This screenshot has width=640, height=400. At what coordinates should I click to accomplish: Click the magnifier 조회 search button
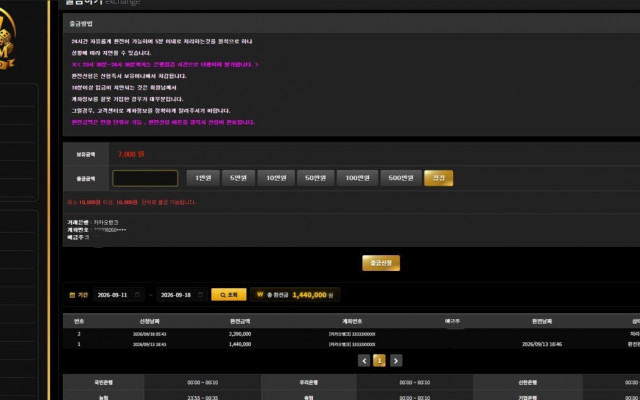click(229, 295)
